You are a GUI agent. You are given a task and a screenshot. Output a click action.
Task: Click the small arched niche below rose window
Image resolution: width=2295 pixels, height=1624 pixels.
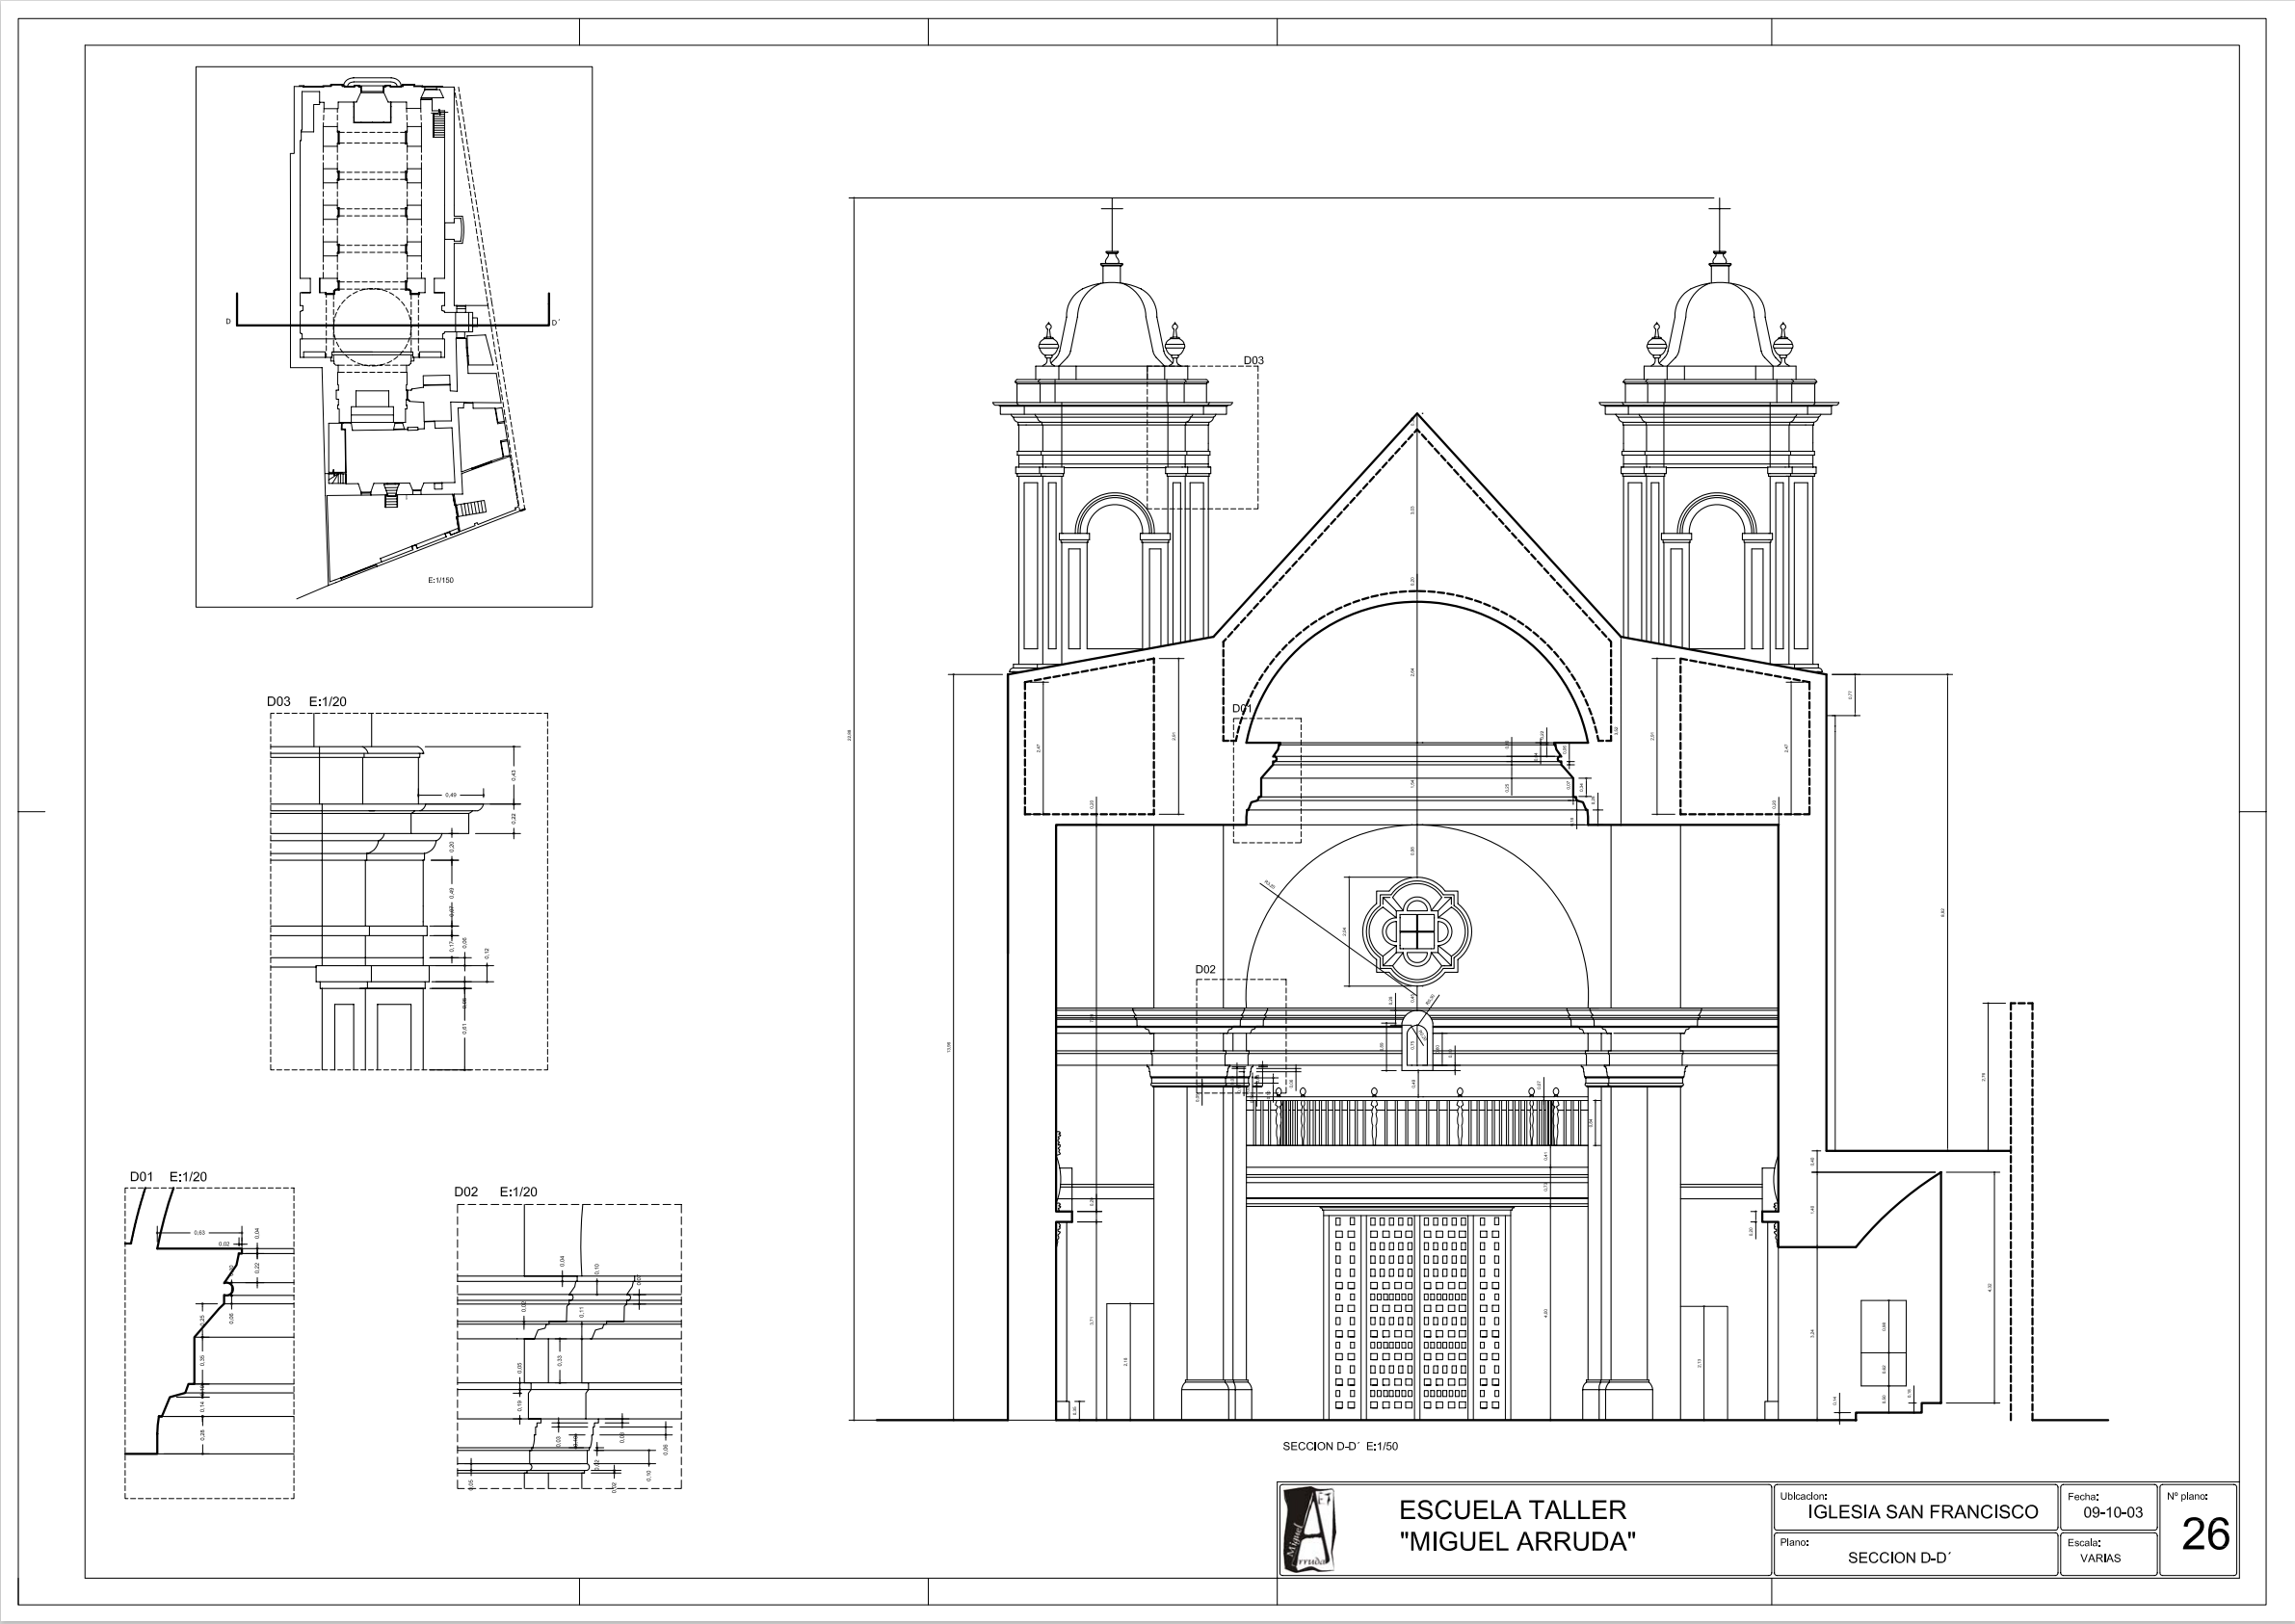(x=1416, y=1040)
